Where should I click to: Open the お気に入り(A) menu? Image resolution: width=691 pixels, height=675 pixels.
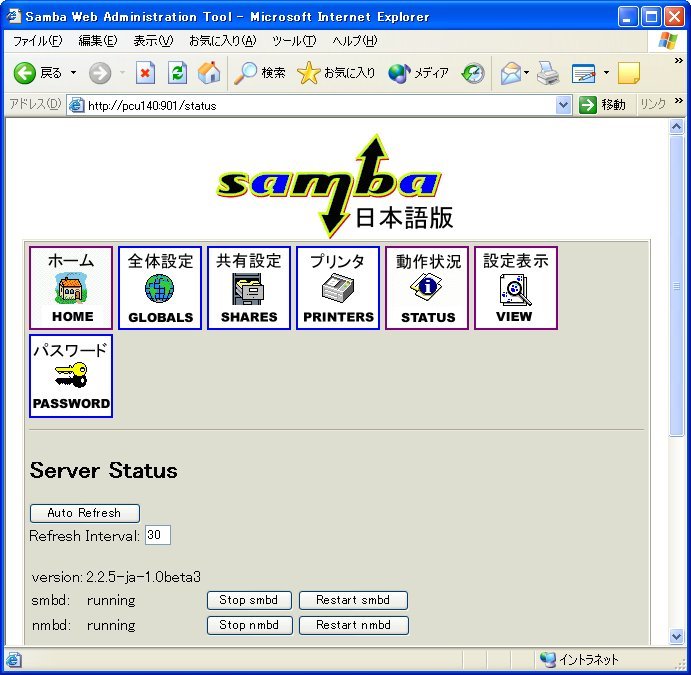coord(223,41)
